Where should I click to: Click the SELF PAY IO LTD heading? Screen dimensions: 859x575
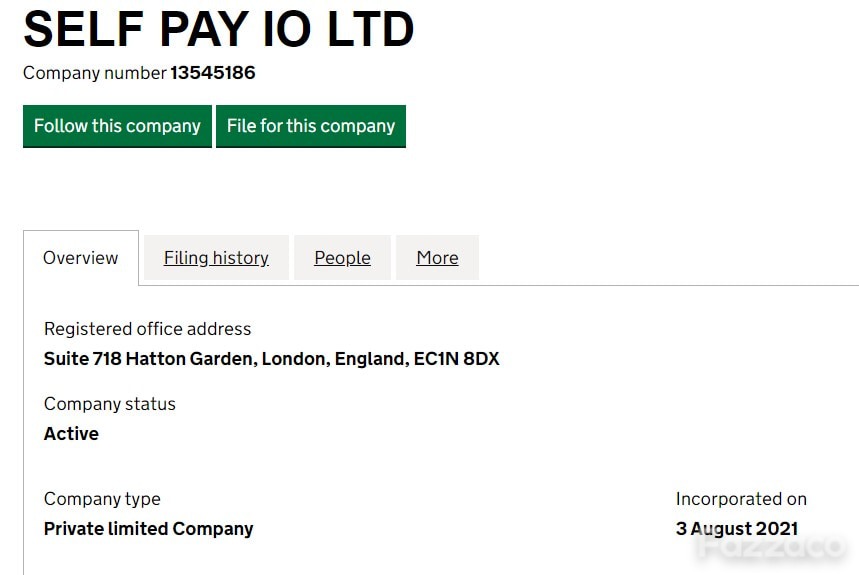pos(219,30)
